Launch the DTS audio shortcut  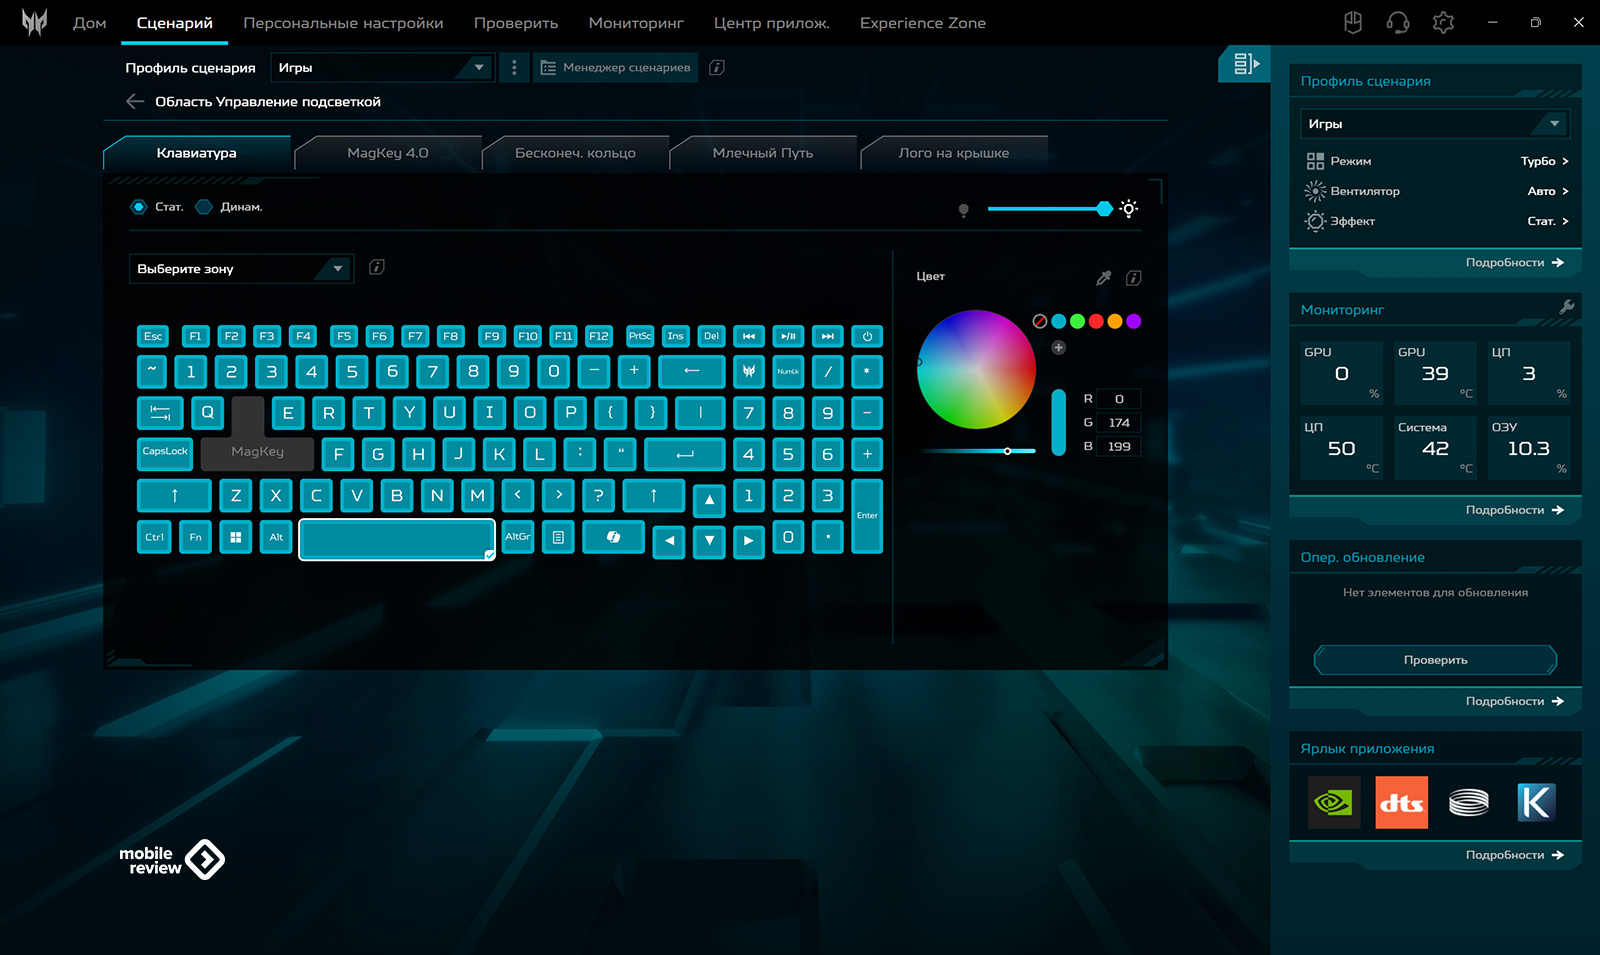pos(1401,802)
